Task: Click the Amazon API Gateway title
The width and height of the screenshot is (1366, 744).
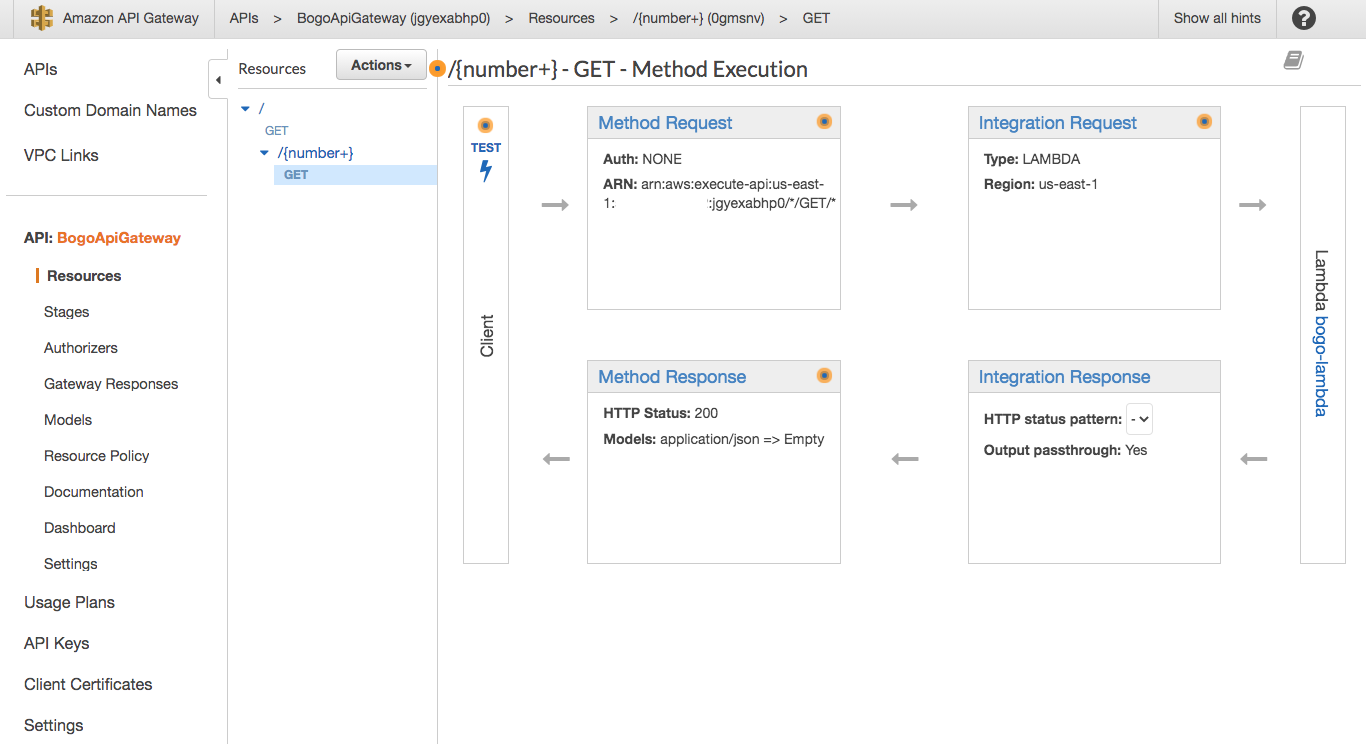Action: coord(131,18)
